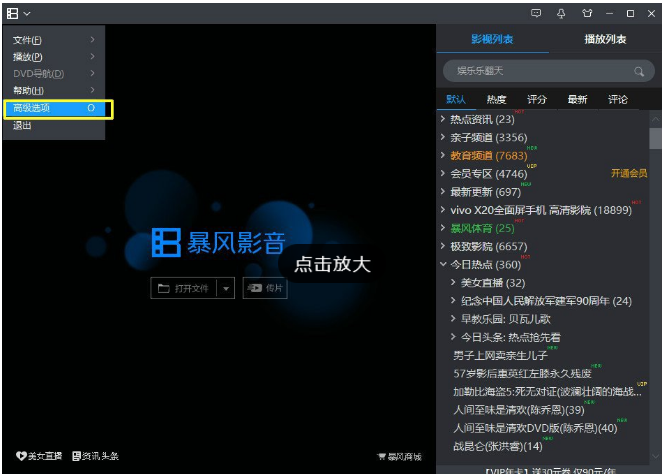
Task: Click the heart icon beside 美女直播
Action: click(21, 456)
